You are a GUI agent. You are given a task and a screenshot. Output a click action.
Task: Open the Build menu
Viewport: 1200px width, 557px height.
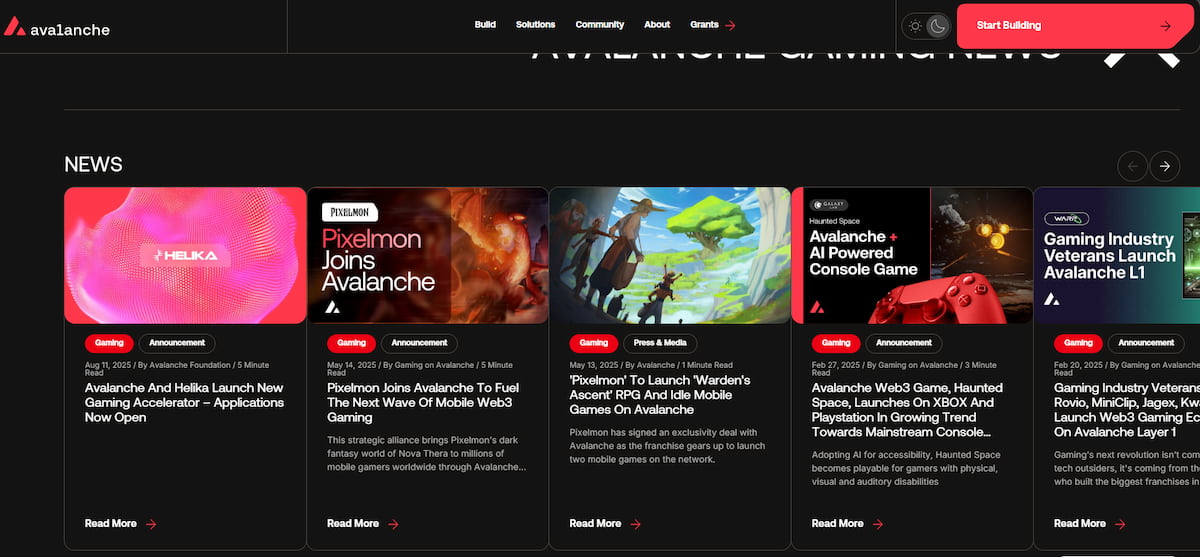point(485,25)
